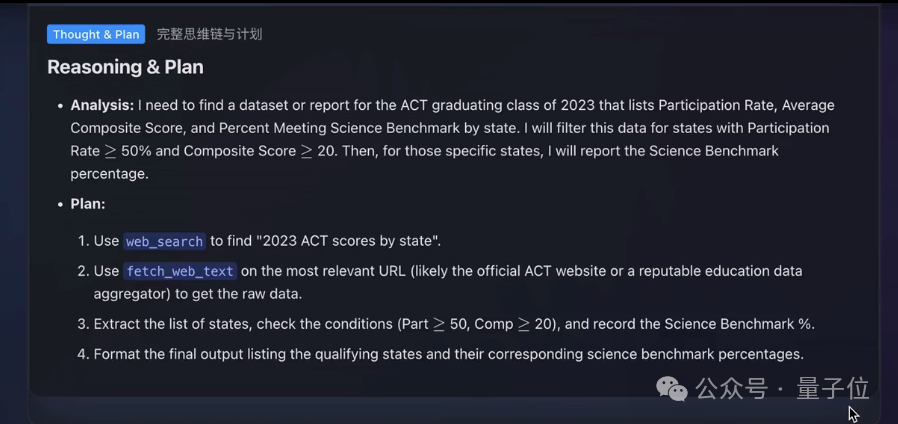Screen dimensions: 898x424
Task: Click the number 1 list marker
Action: tap(82, 241)
